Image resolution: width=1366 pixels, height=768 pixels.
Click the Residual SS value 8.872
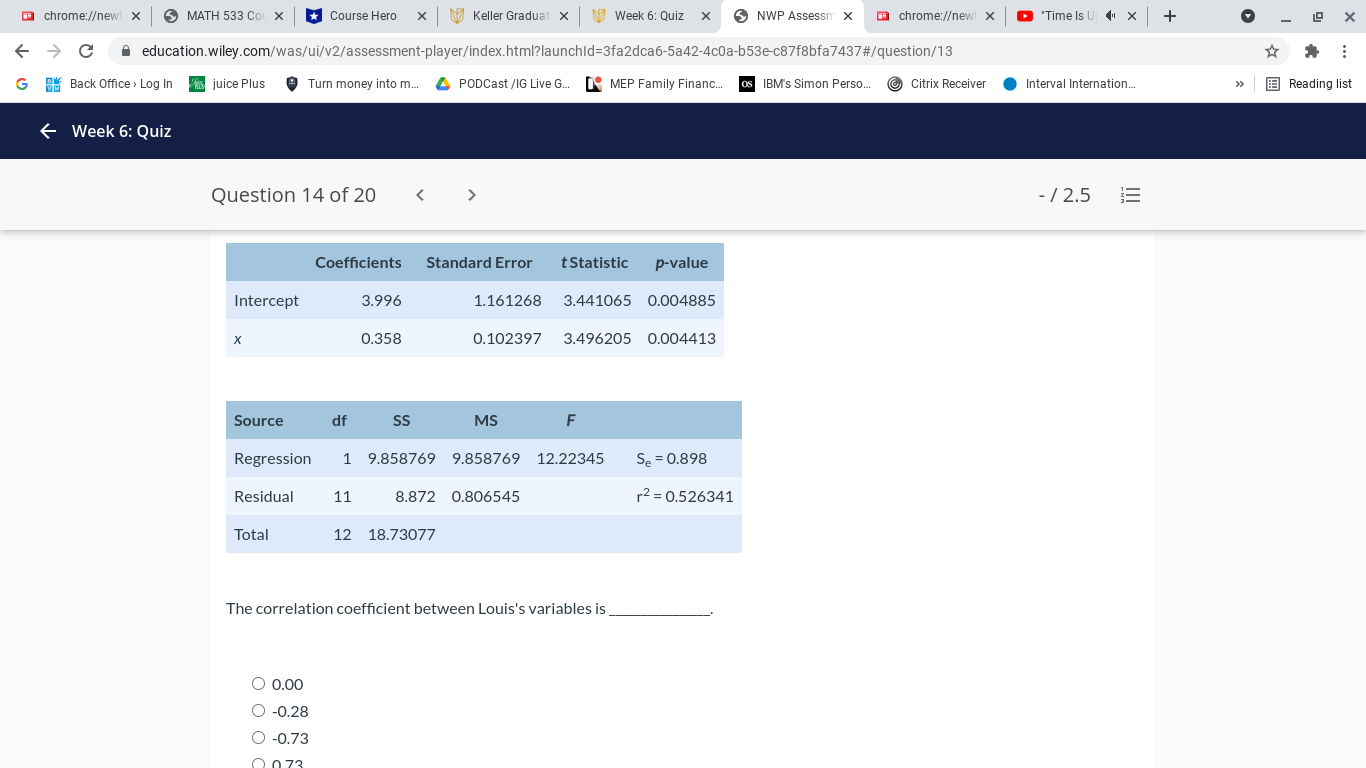click(415, 496)
